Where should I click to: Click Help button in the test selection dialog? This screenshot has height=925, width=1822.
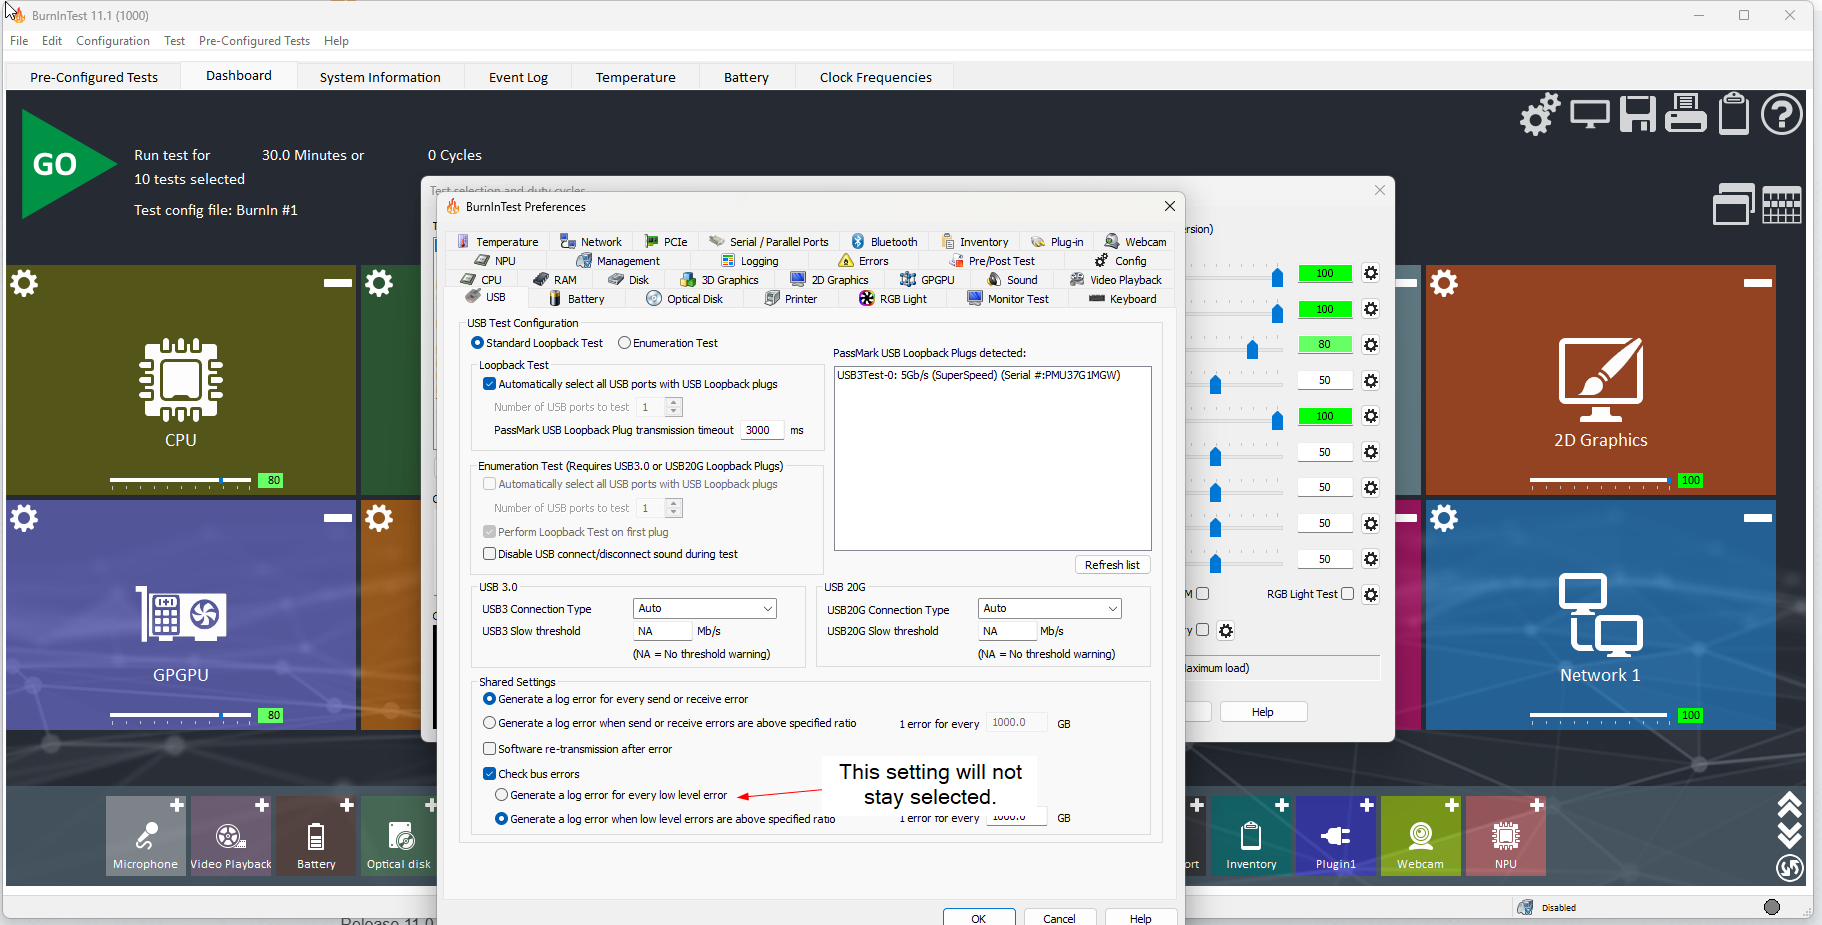click(x=1263, y=712)
